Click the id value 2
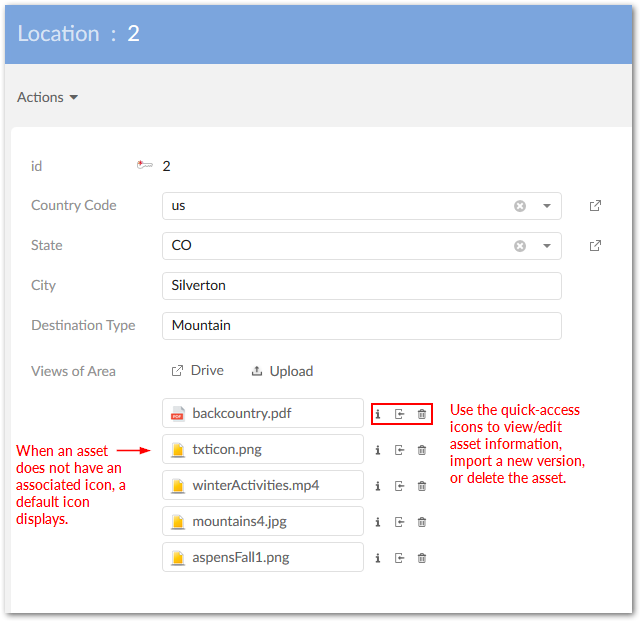 tap(166, 166)
